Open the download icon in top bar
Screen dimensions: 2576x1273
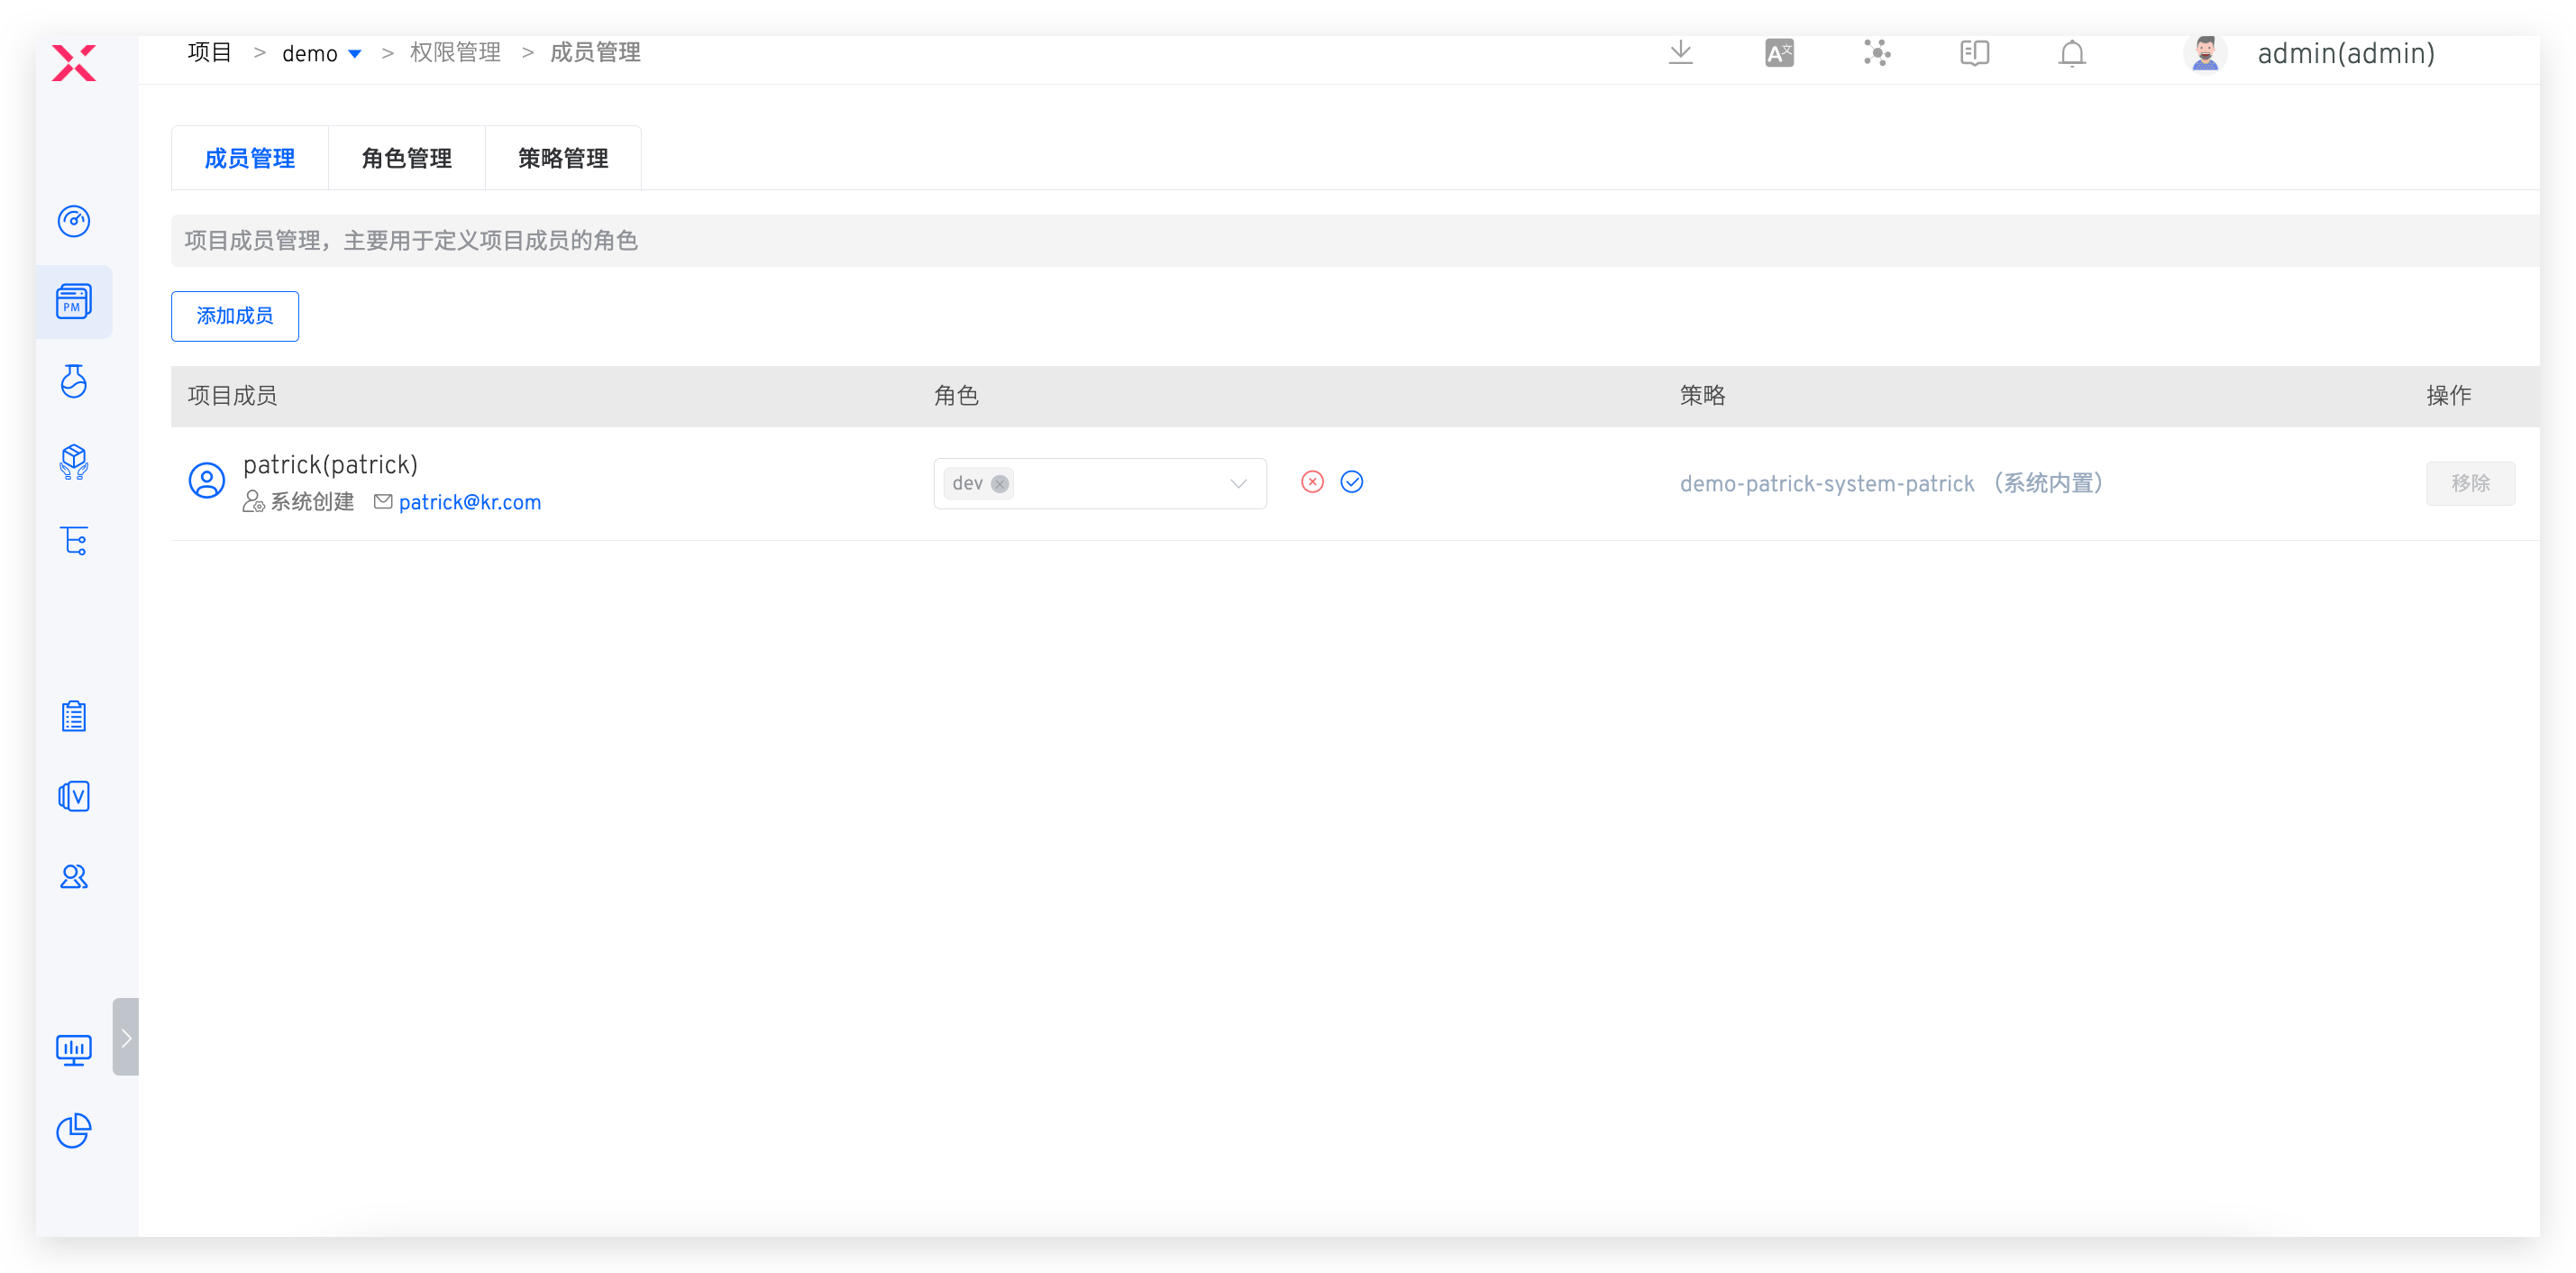(x=1681, y=53)
